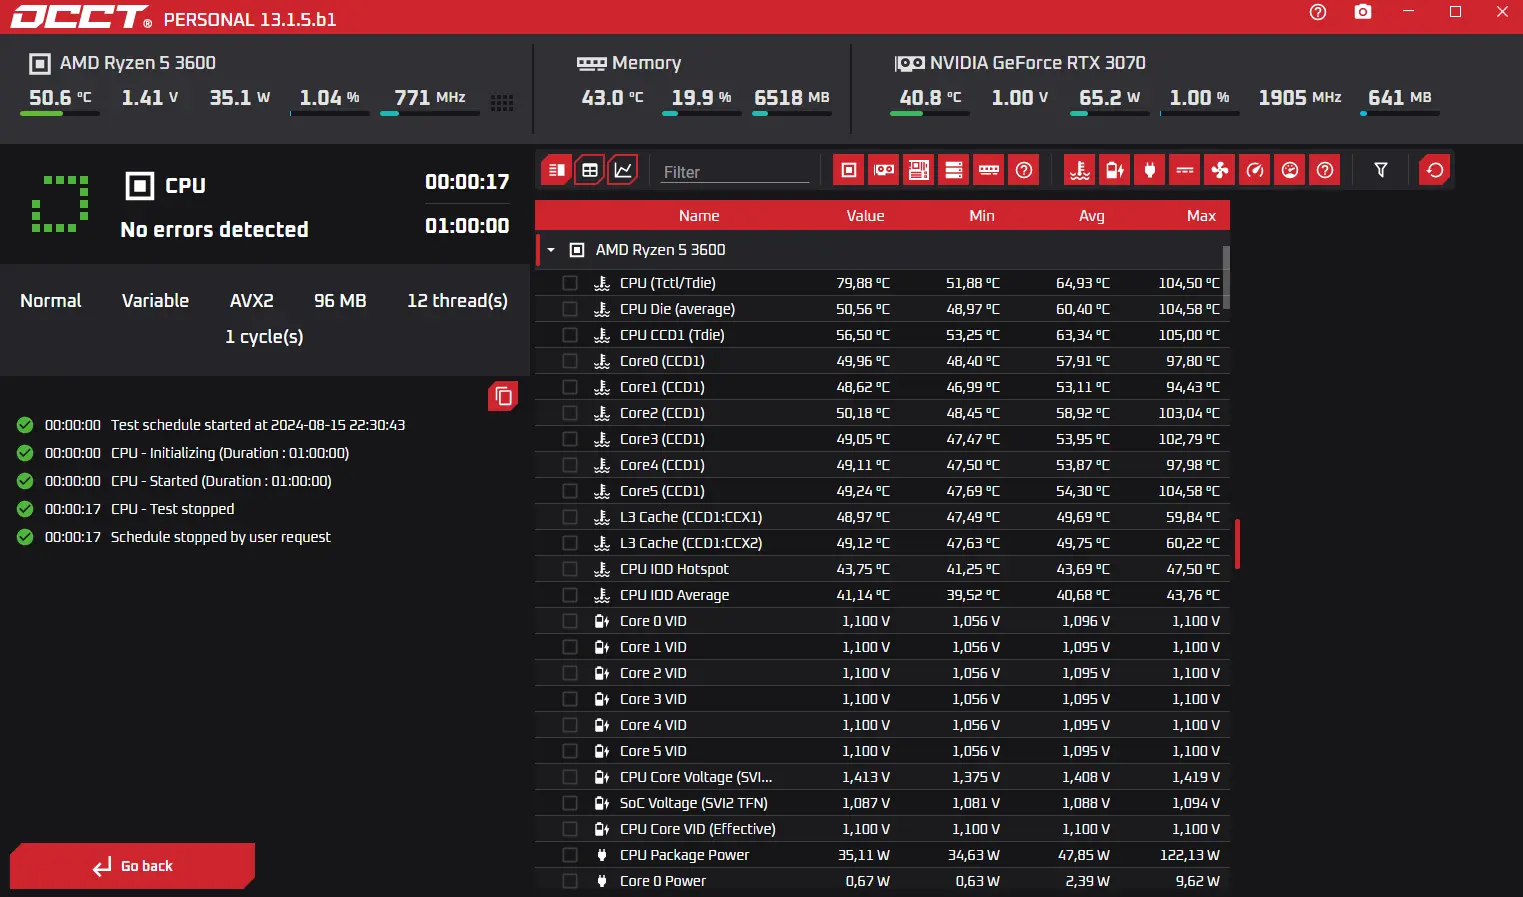Select the Core3 (CCD1) checkbox

coord(570,439)
